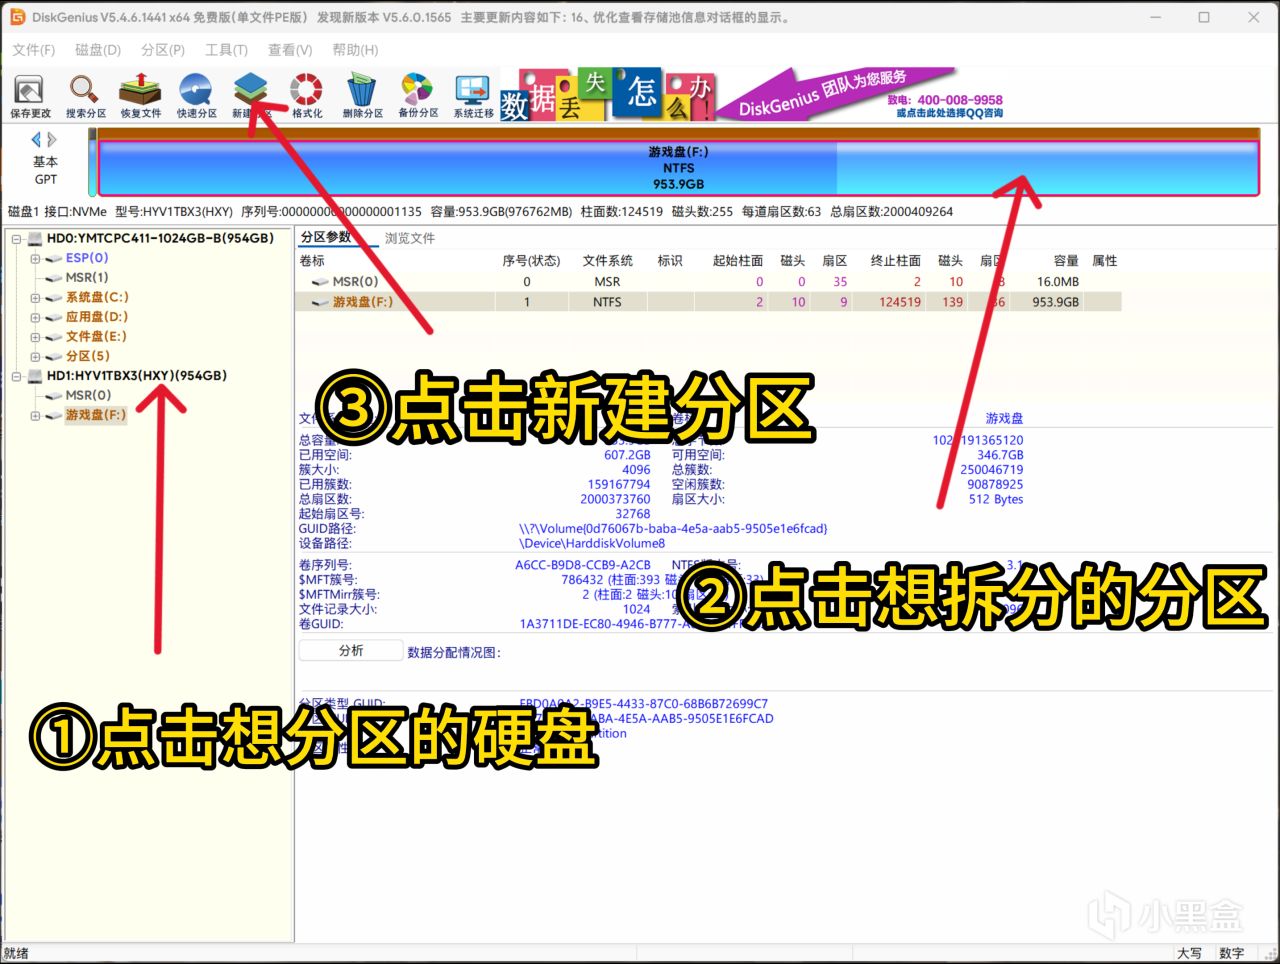Select the 游戏盘(F:) row in partition table
The image size is (1280, 964).
(x=708, y=302)
